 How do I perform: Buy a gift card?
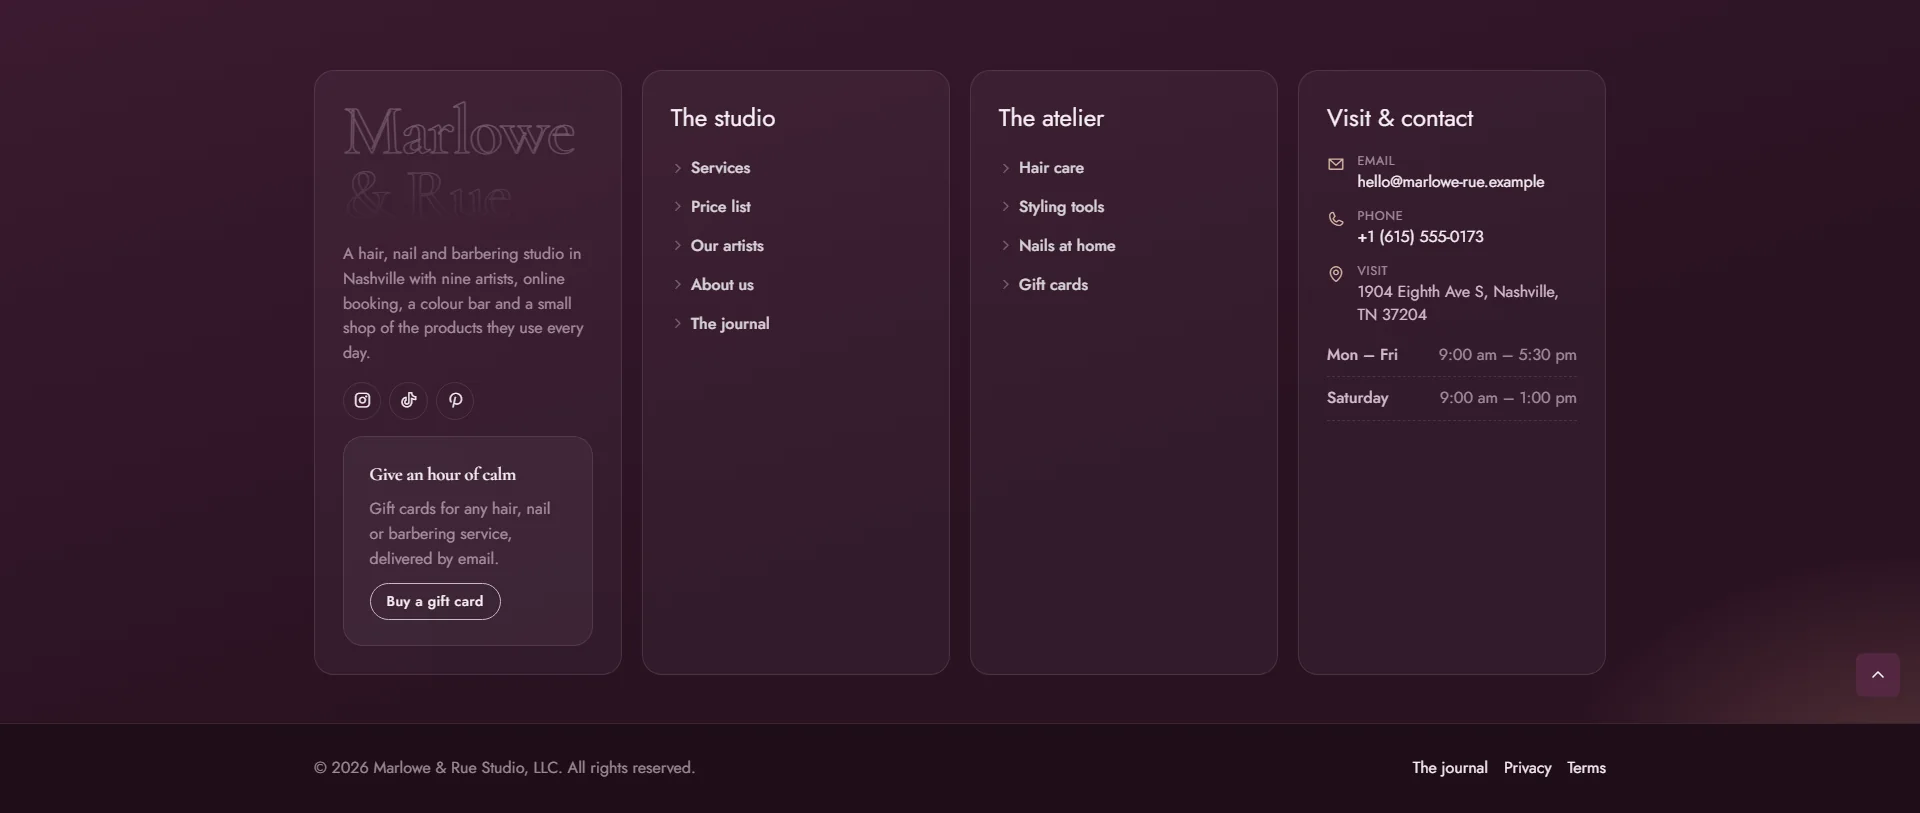tap(435, 601)
